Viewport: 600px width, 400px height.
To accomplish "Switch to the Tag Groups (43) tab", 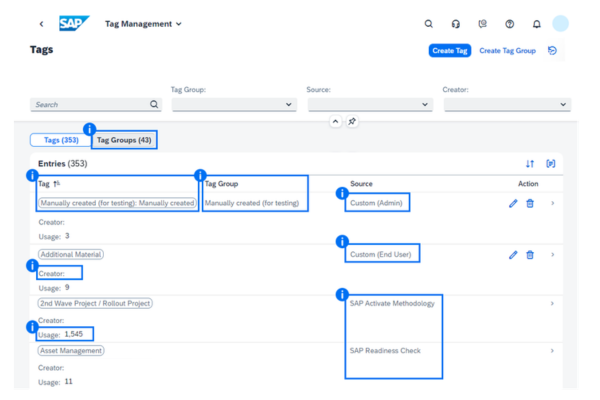I will point(124,140).
